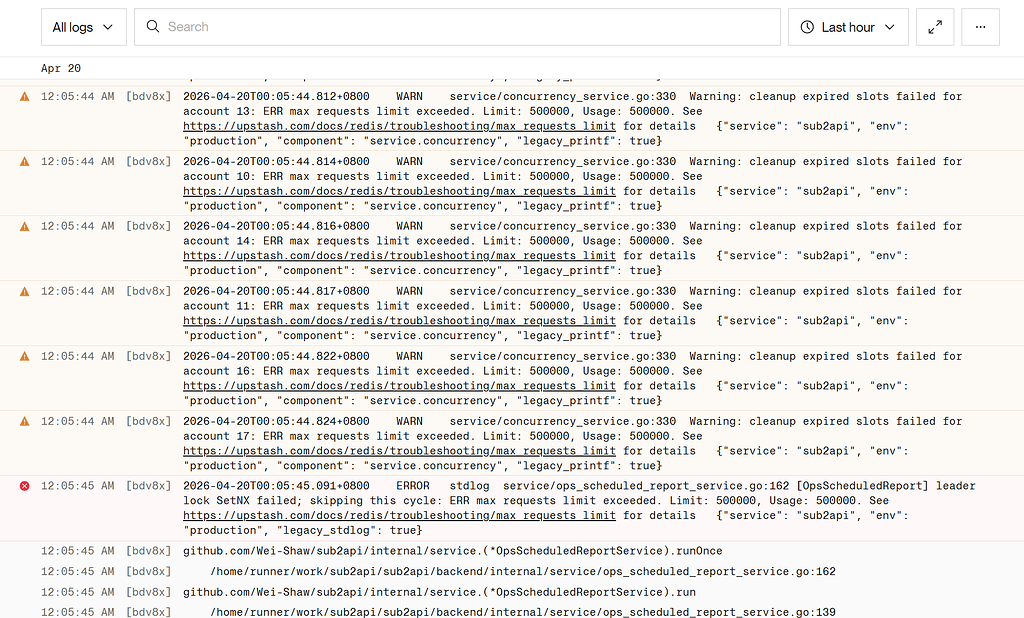Select the trace path ending ops_scheduled_report_service.go:162
Viewport: 1024px width, 618px height.
(x=522, y=572)
